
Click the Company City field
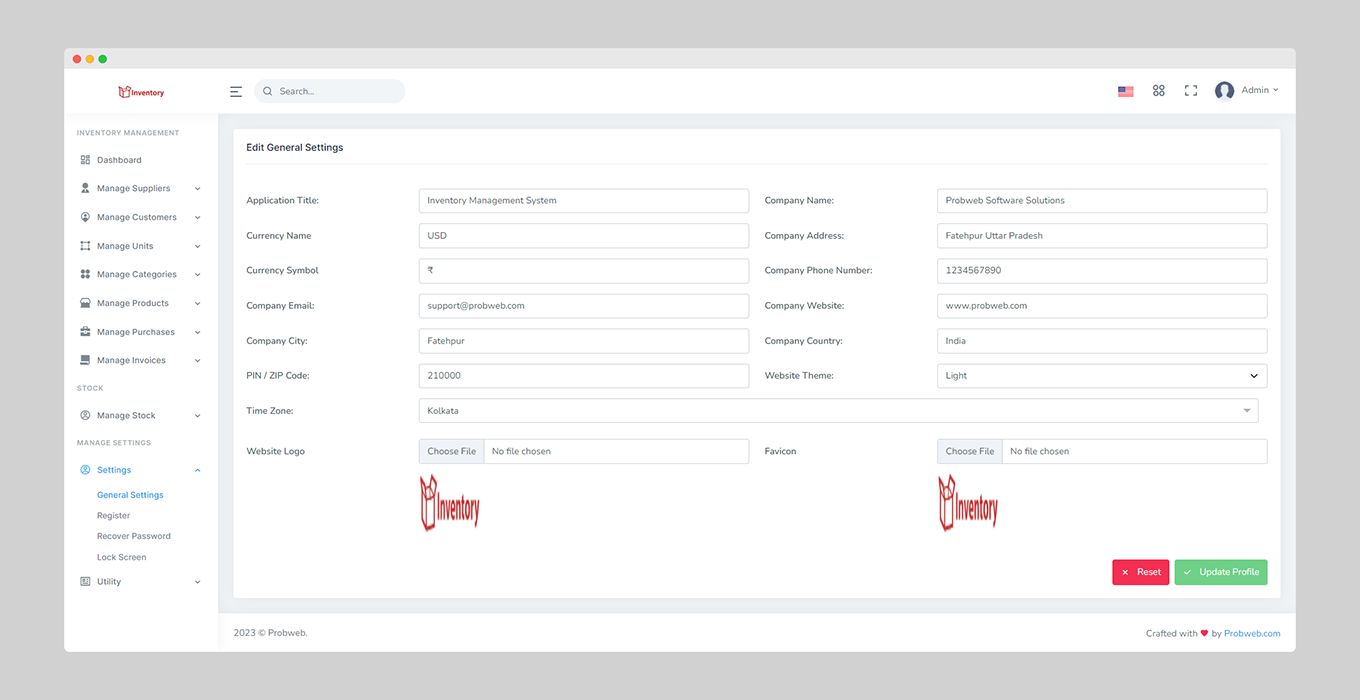click(x=584, y=341)
